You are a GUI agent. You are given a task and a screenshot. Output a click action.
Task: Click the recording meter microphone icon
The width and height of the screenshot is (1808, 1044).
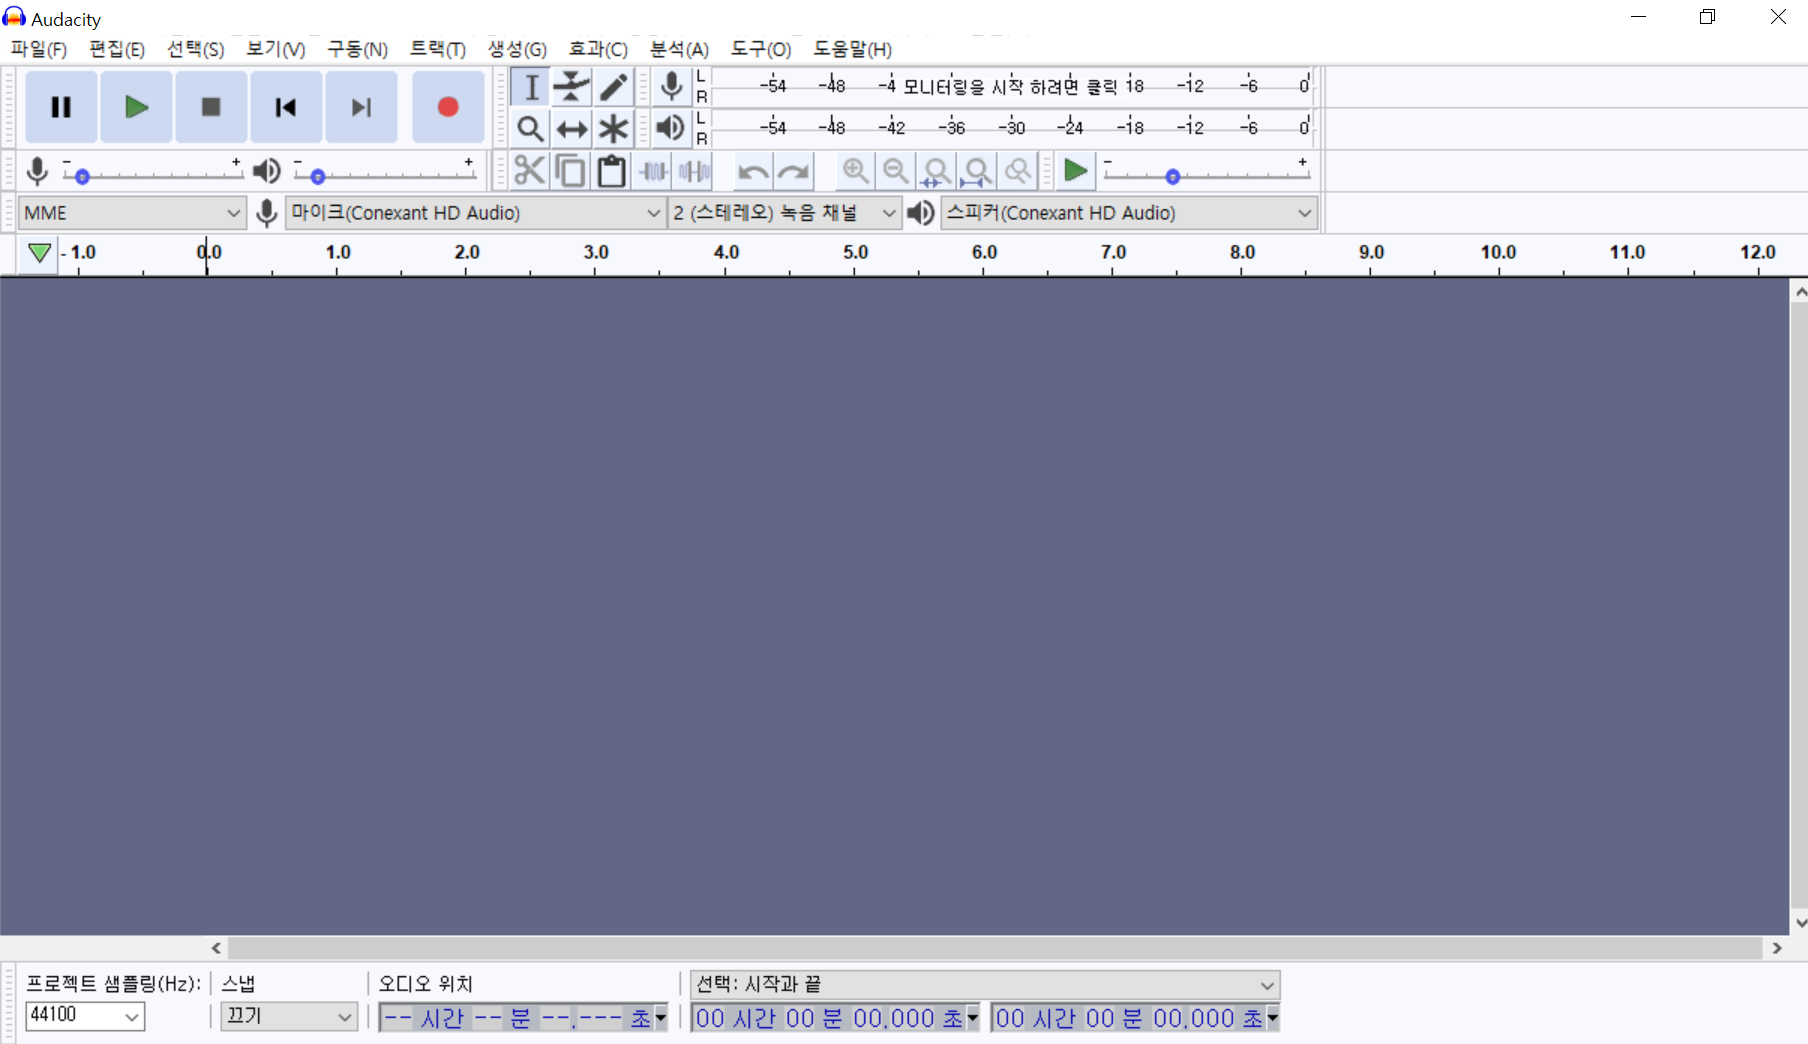pyautogui.click(x=672, y=86)
